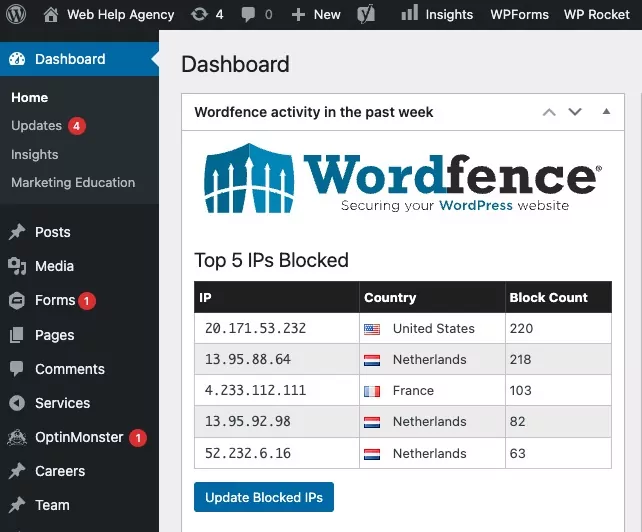Click the Team pushpin icon

[17, 505]
